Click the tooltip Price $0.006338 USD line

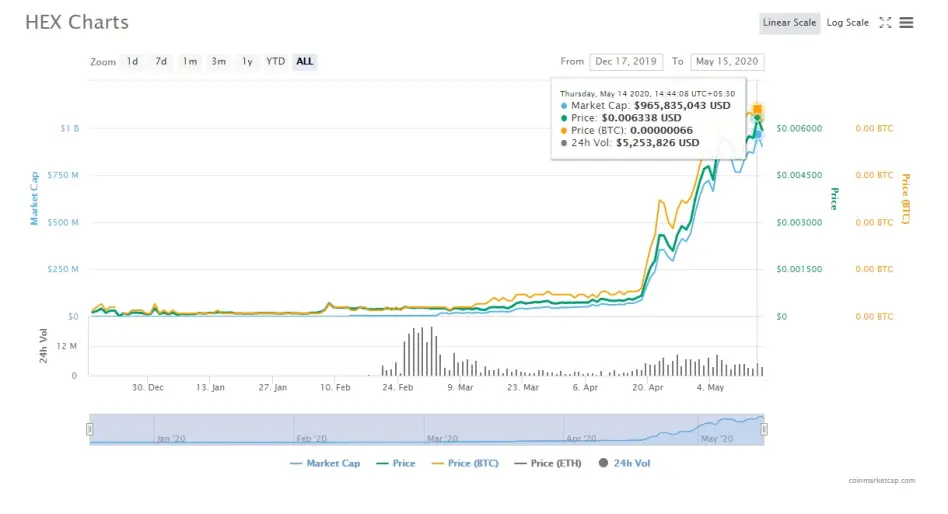point(621,118)
